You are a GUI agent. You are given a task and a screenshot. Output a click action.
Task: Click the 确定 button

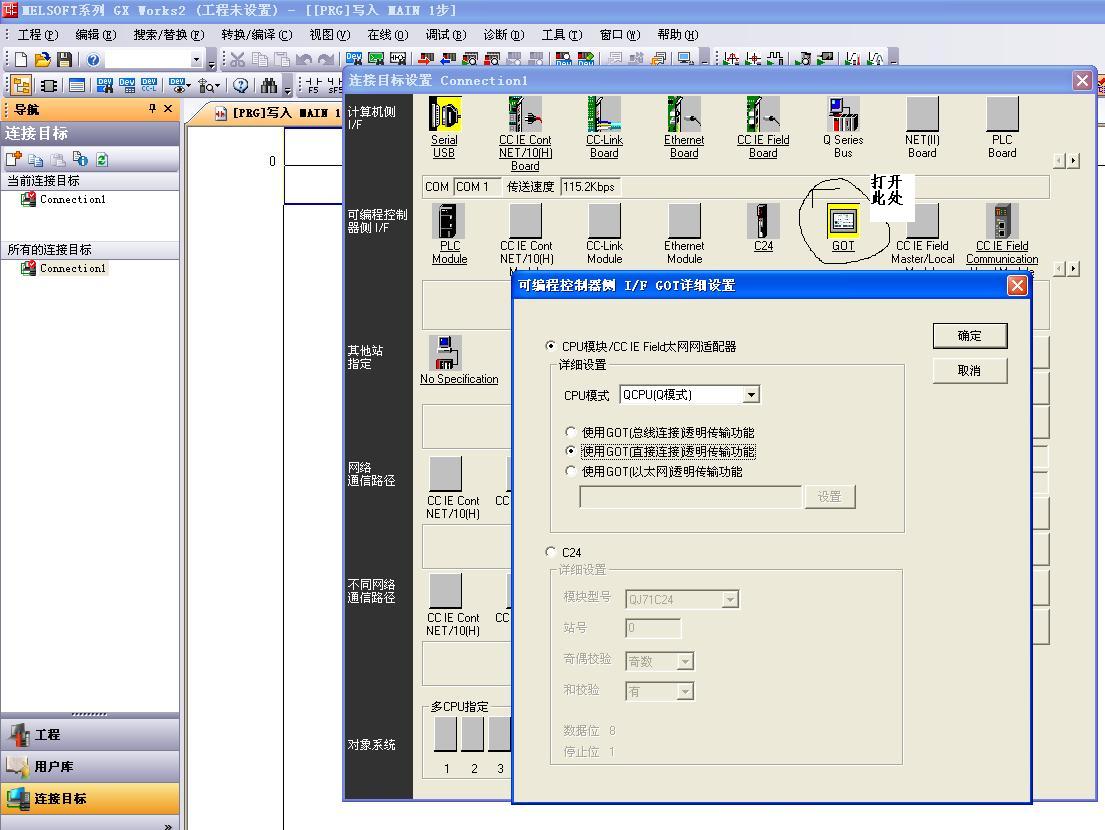pyautogui.click(x=969, y=336)
